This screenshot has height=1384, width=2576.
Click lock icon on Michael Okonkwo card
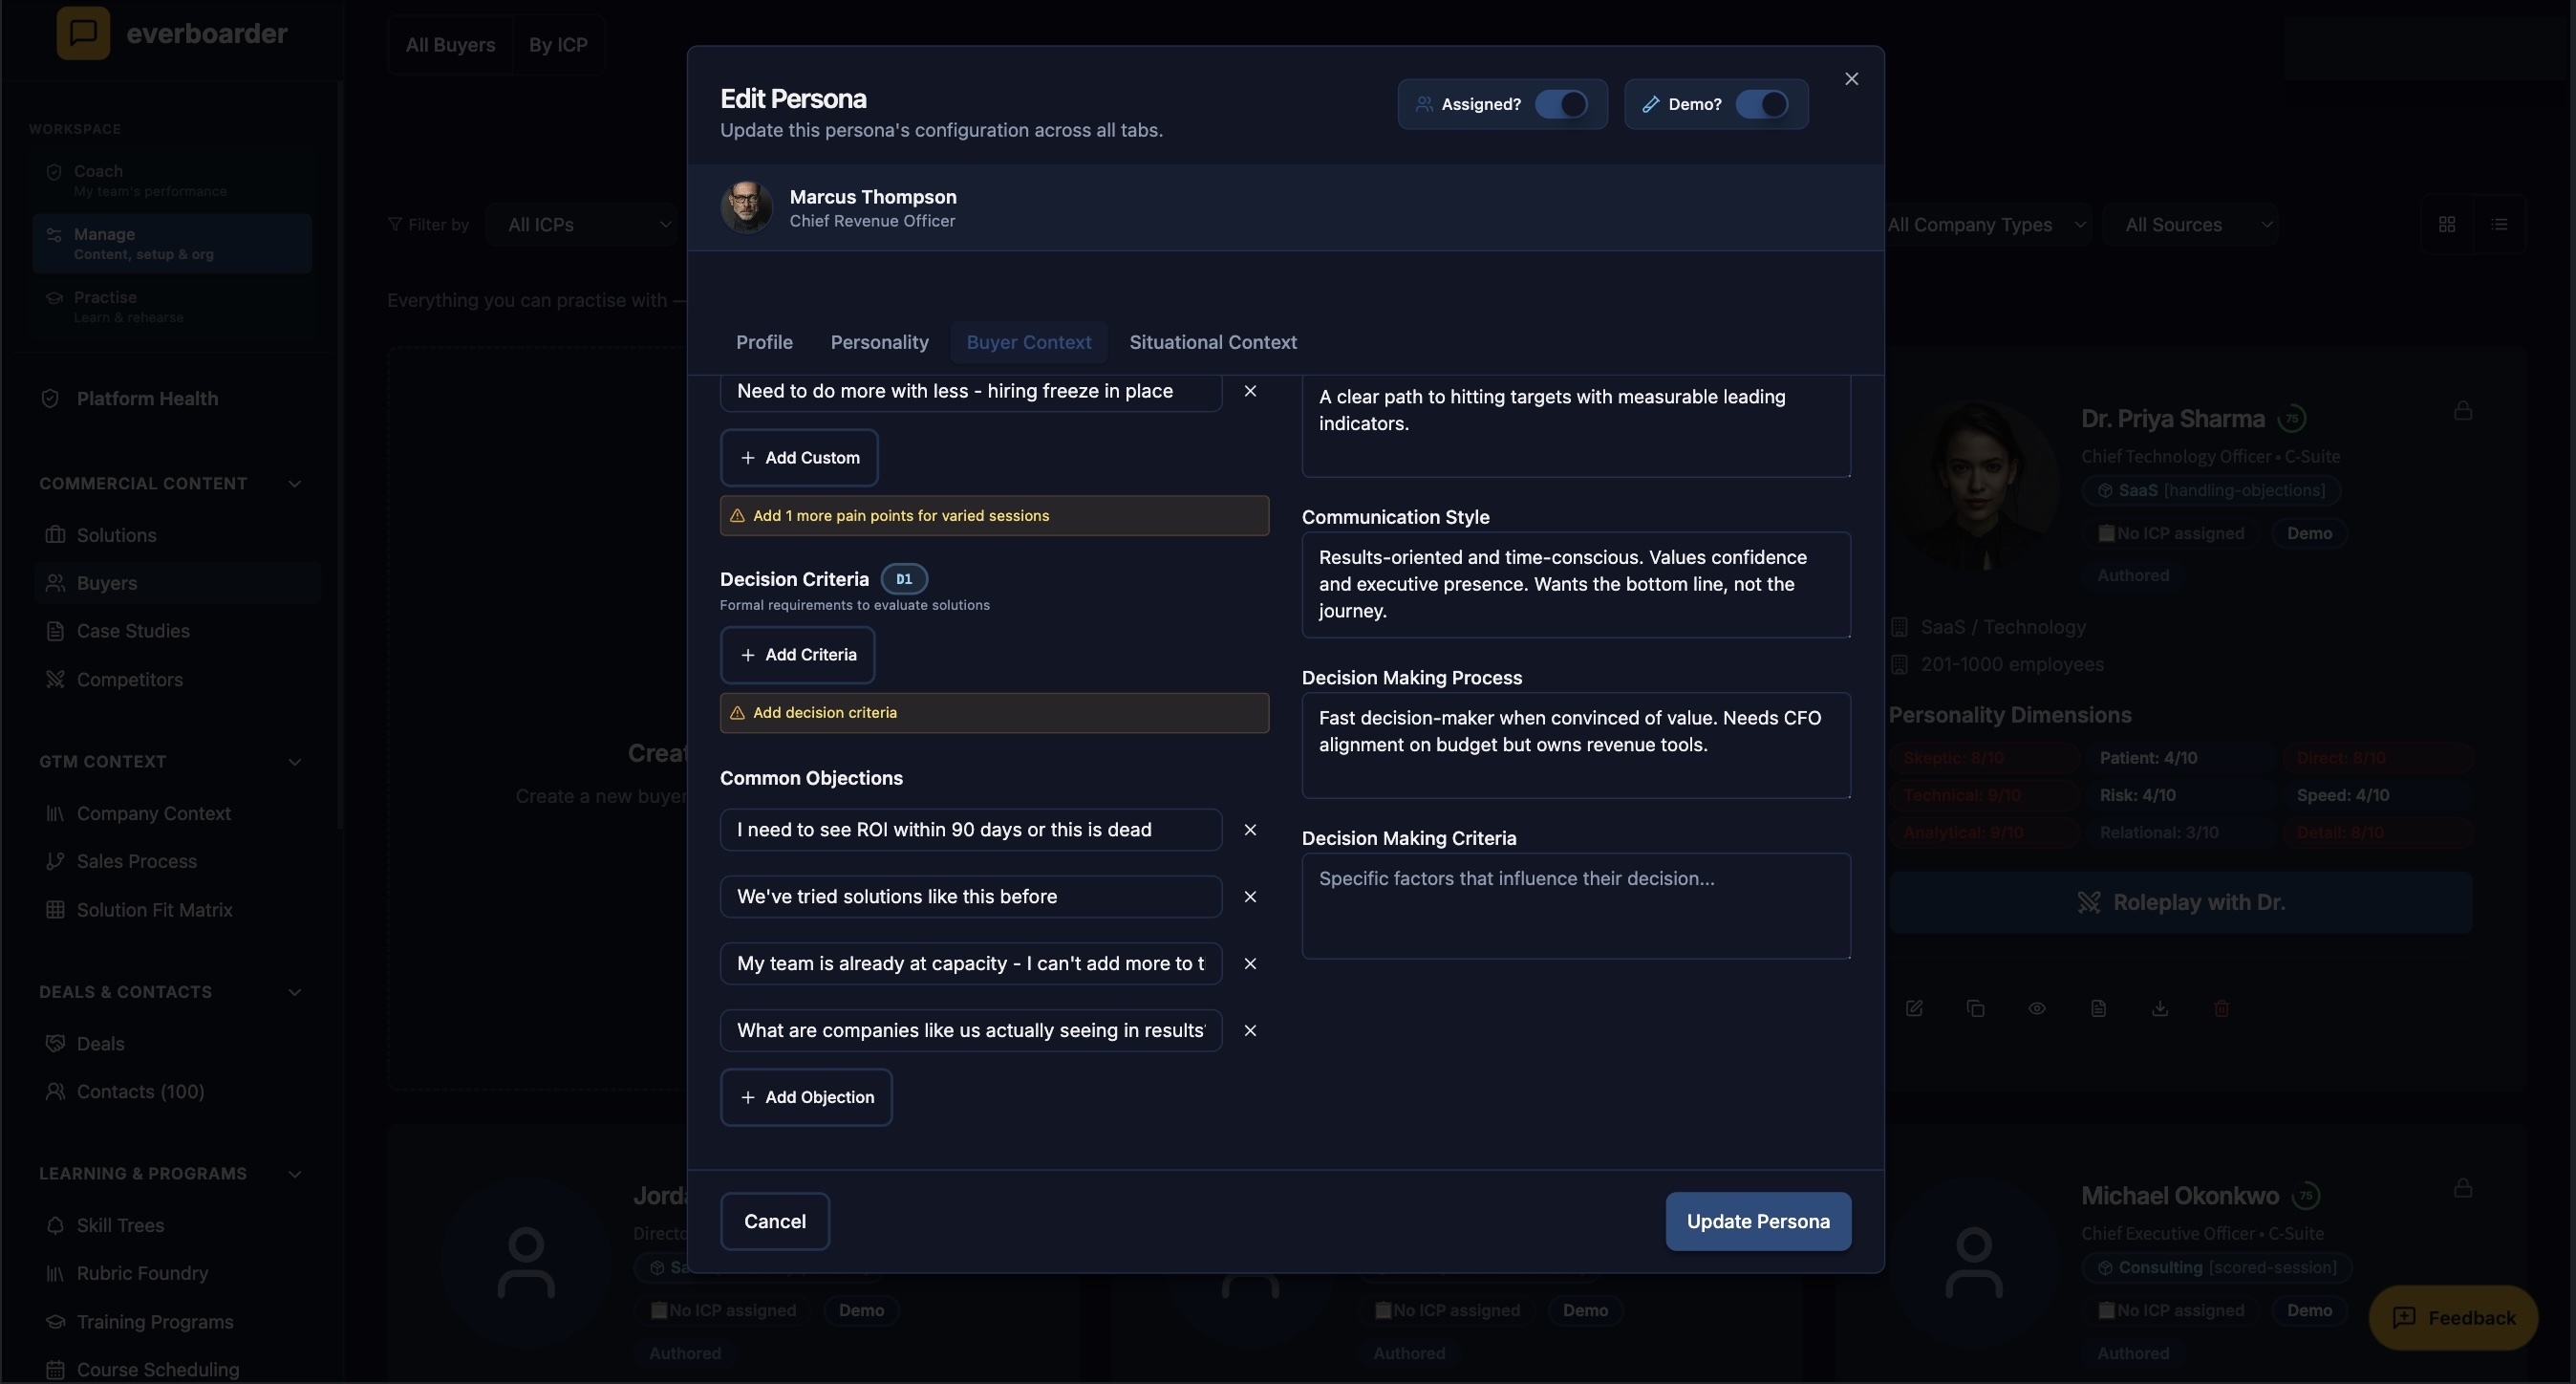click(2463, 1187)
